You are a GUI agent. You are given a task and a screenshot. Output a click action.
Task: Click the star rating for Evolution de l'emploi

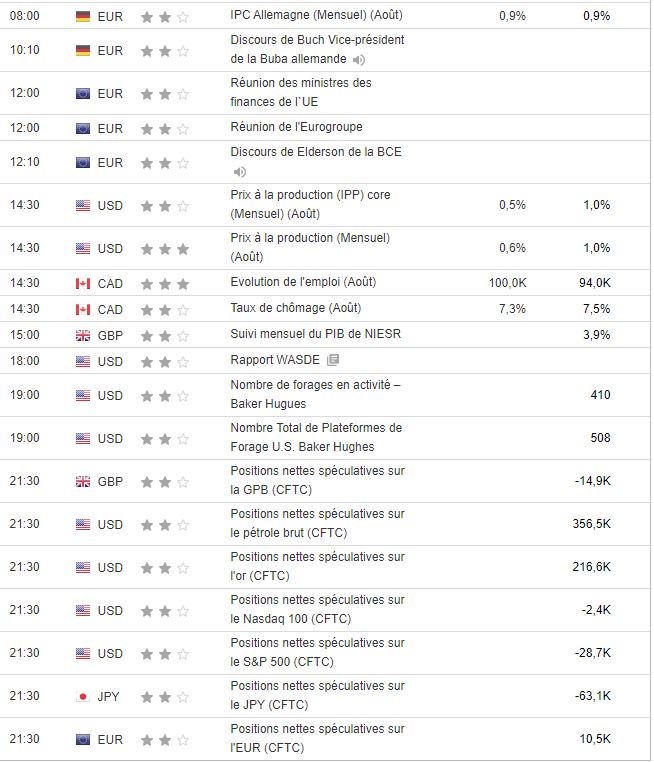[x=165, y=283]
